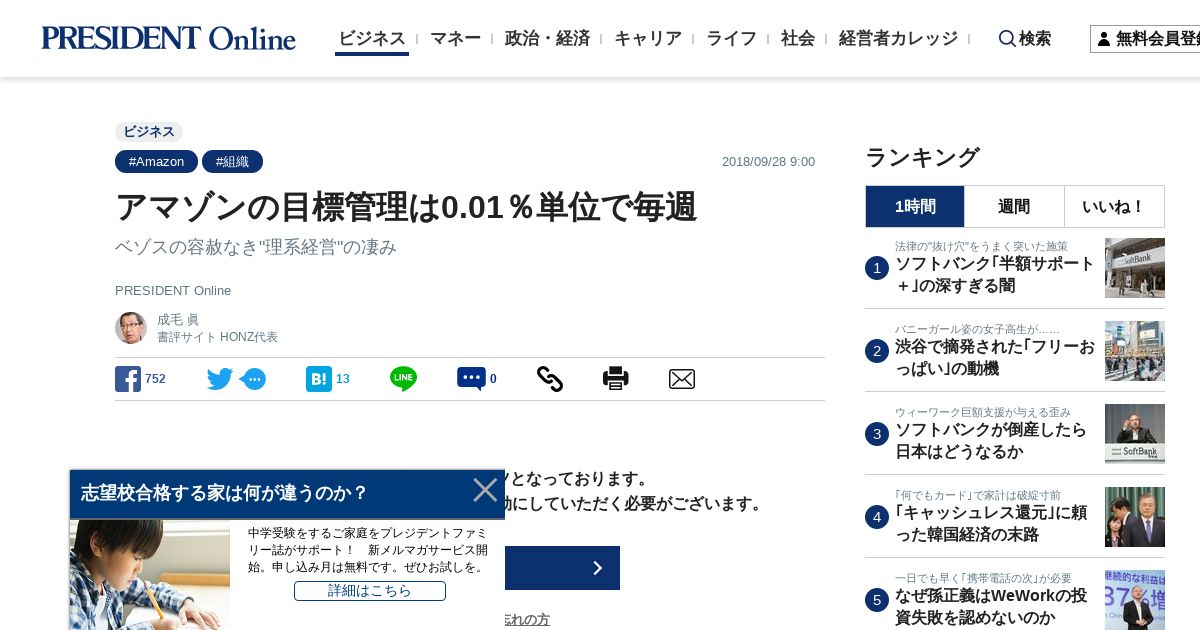This screenshot has height=630, width=1200.
Task: Open ranking article ソフトバンクが倒産したら
Action: pyautogui.click(x=990, y=441)
